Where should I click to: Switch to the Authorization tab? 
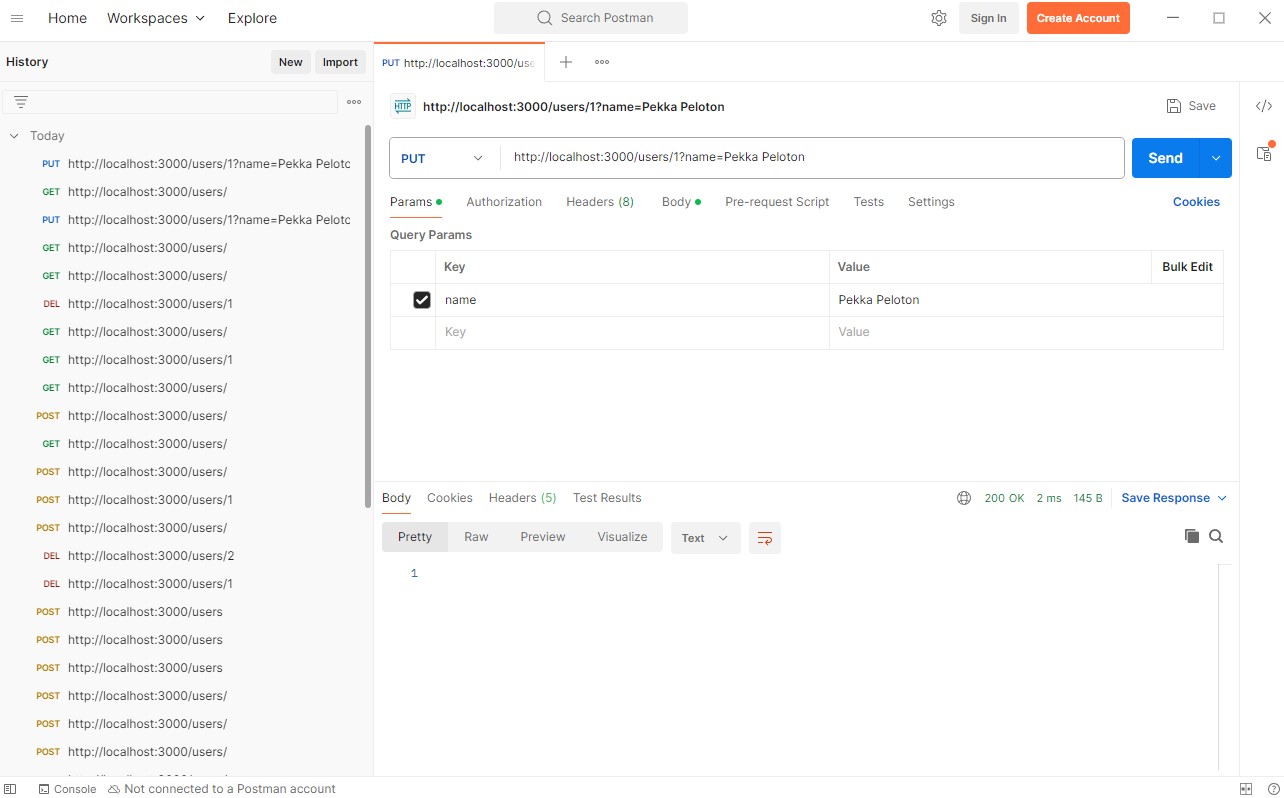tap(503, 202)
